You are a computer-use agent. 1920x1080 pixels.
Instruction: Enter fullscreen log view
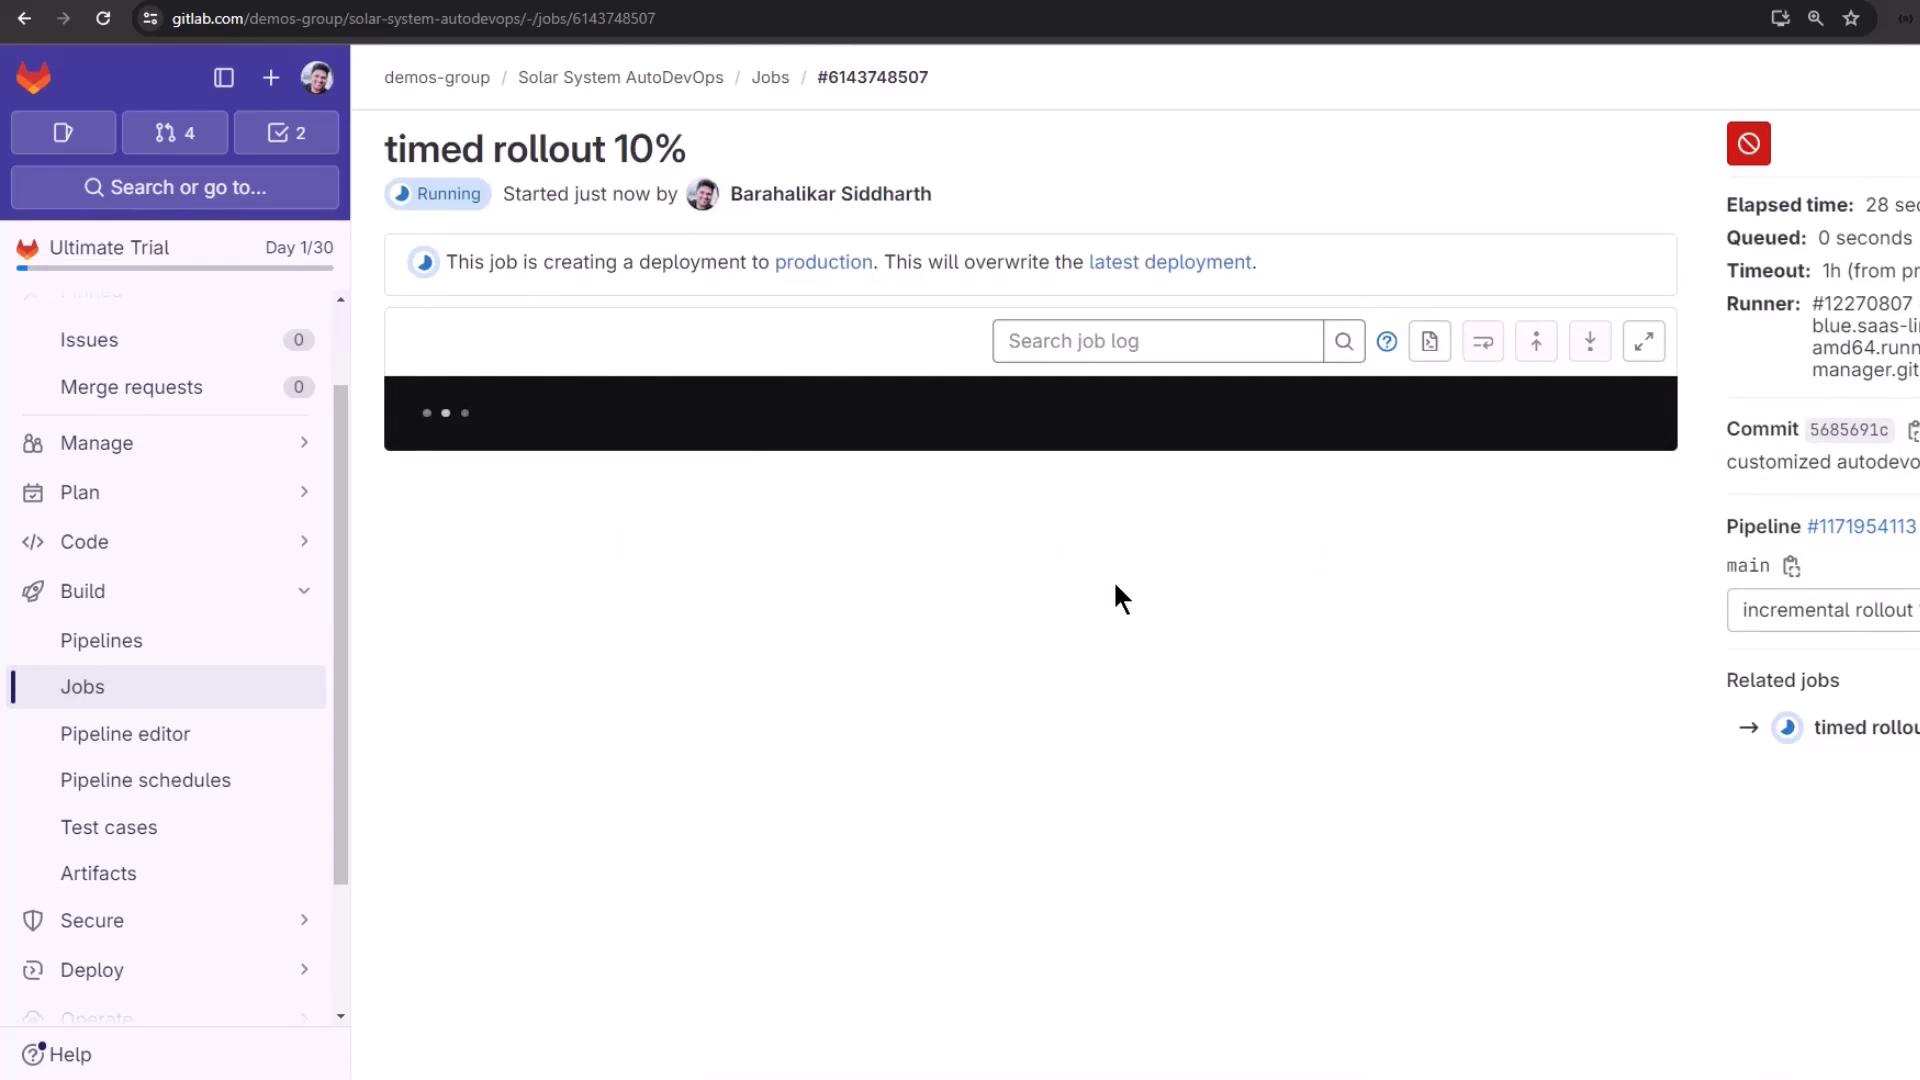[1643, 342]
